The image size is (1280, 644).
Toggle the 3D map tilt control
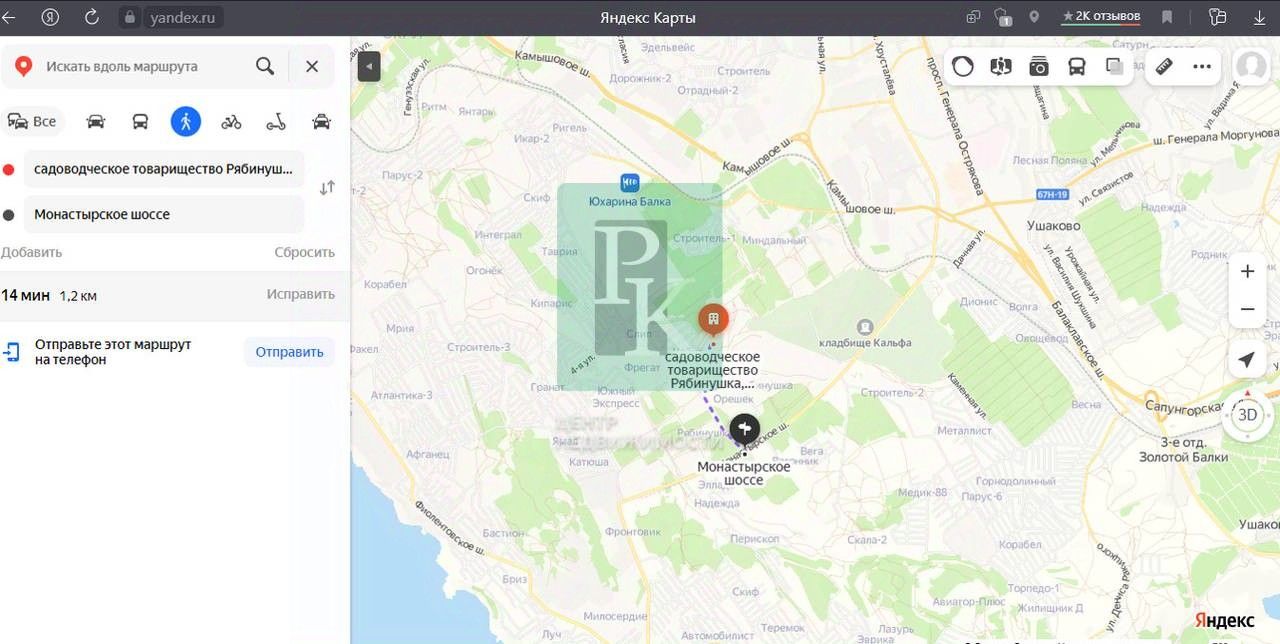(1247, 415)
